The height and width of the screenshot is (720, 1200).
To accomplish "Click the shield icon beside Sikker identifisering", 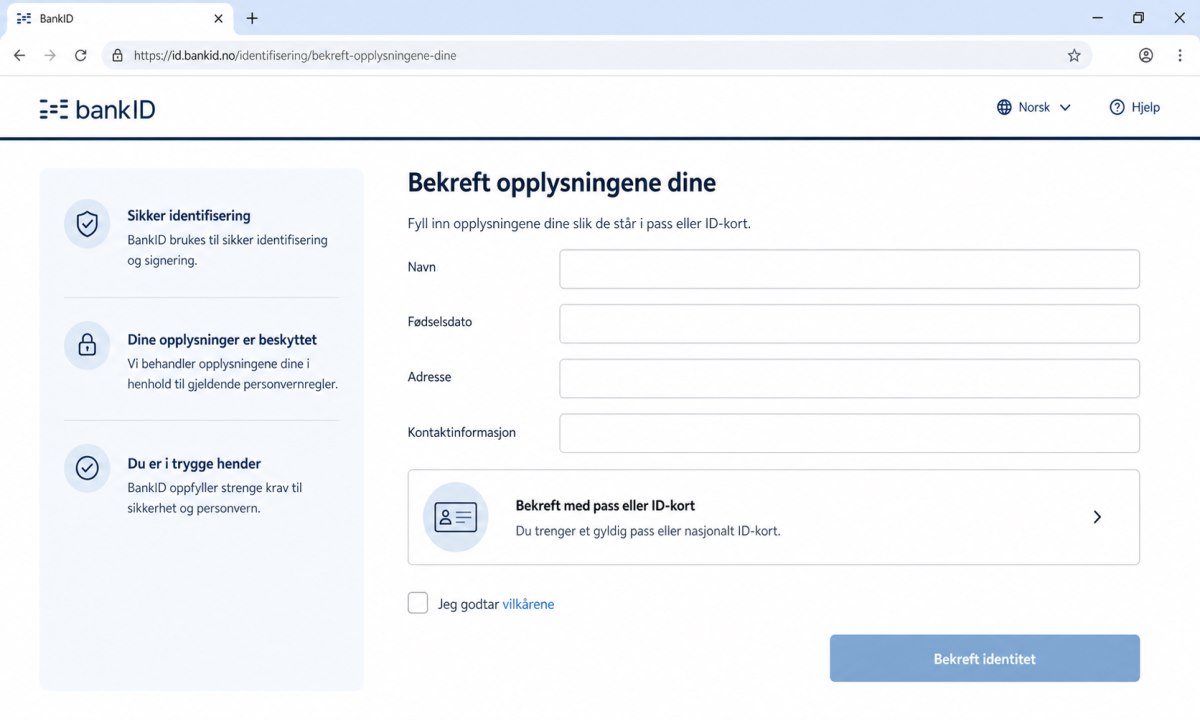I will (x=87, y=223).
